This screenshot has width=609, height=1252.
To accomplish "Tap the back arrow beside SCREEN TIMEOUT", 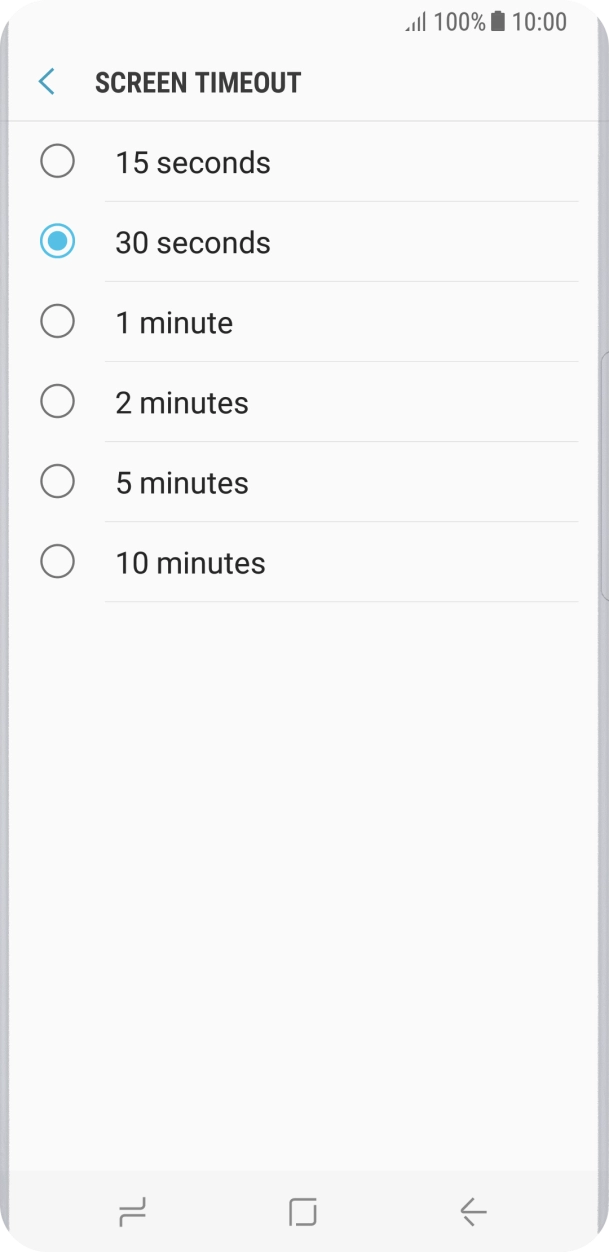I will click(44, 81).
